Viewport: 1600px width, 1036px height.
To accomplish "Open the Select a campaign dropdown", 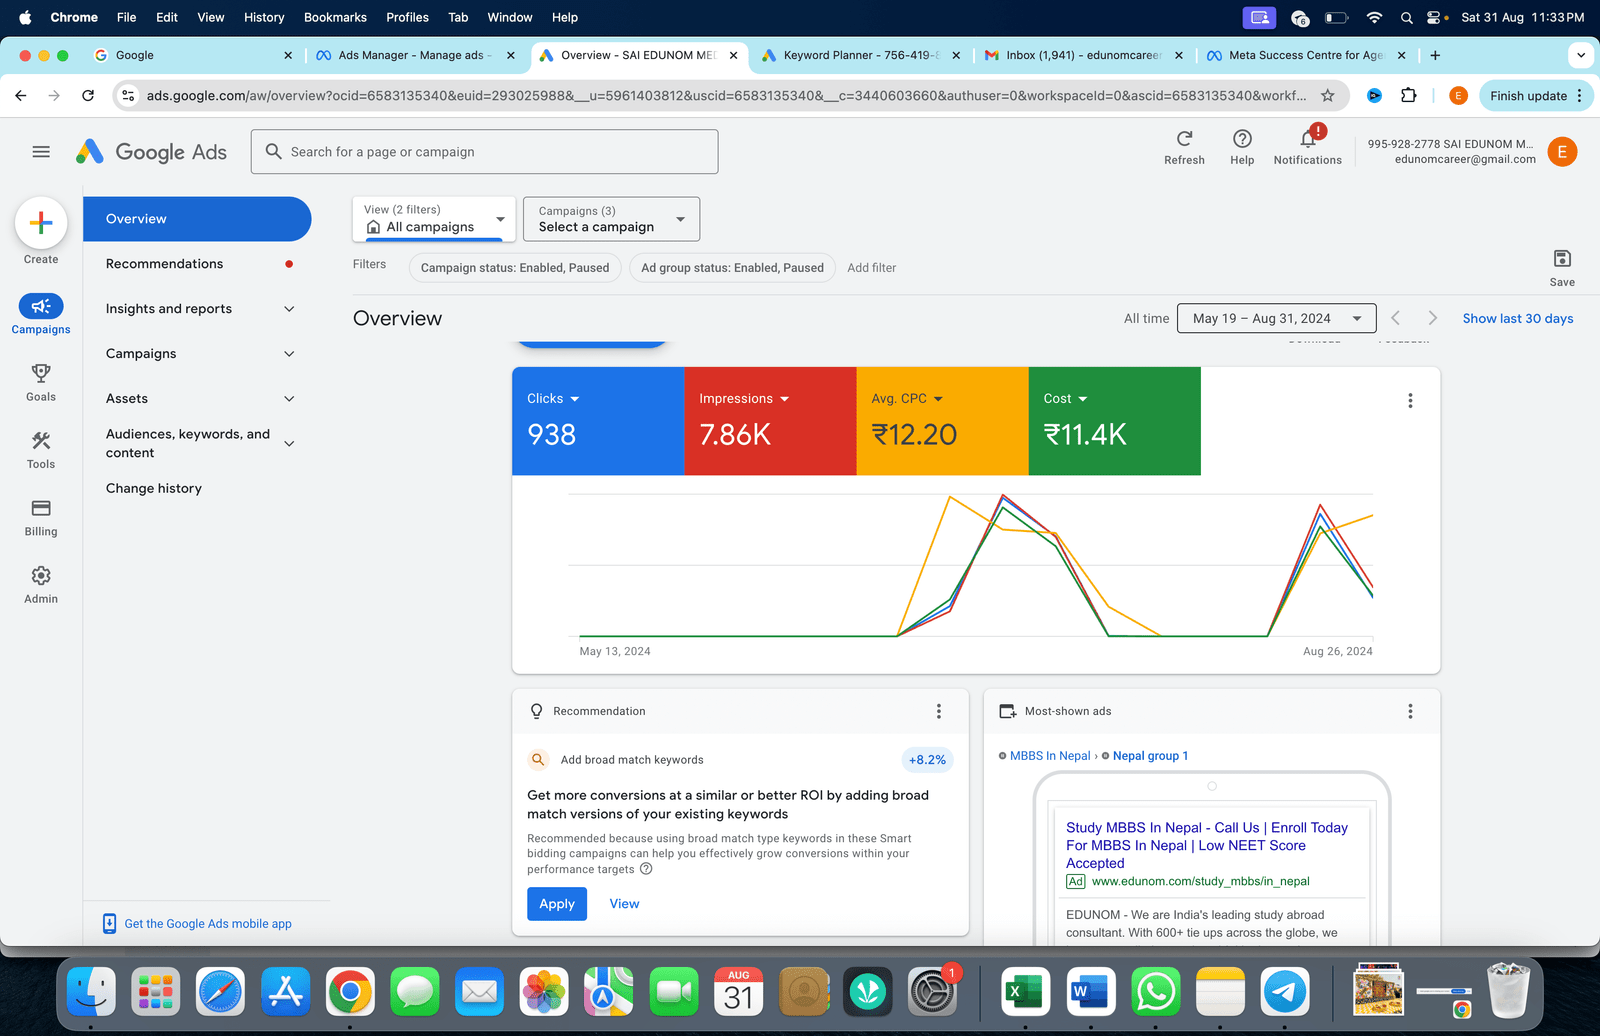I will [611, 219].
